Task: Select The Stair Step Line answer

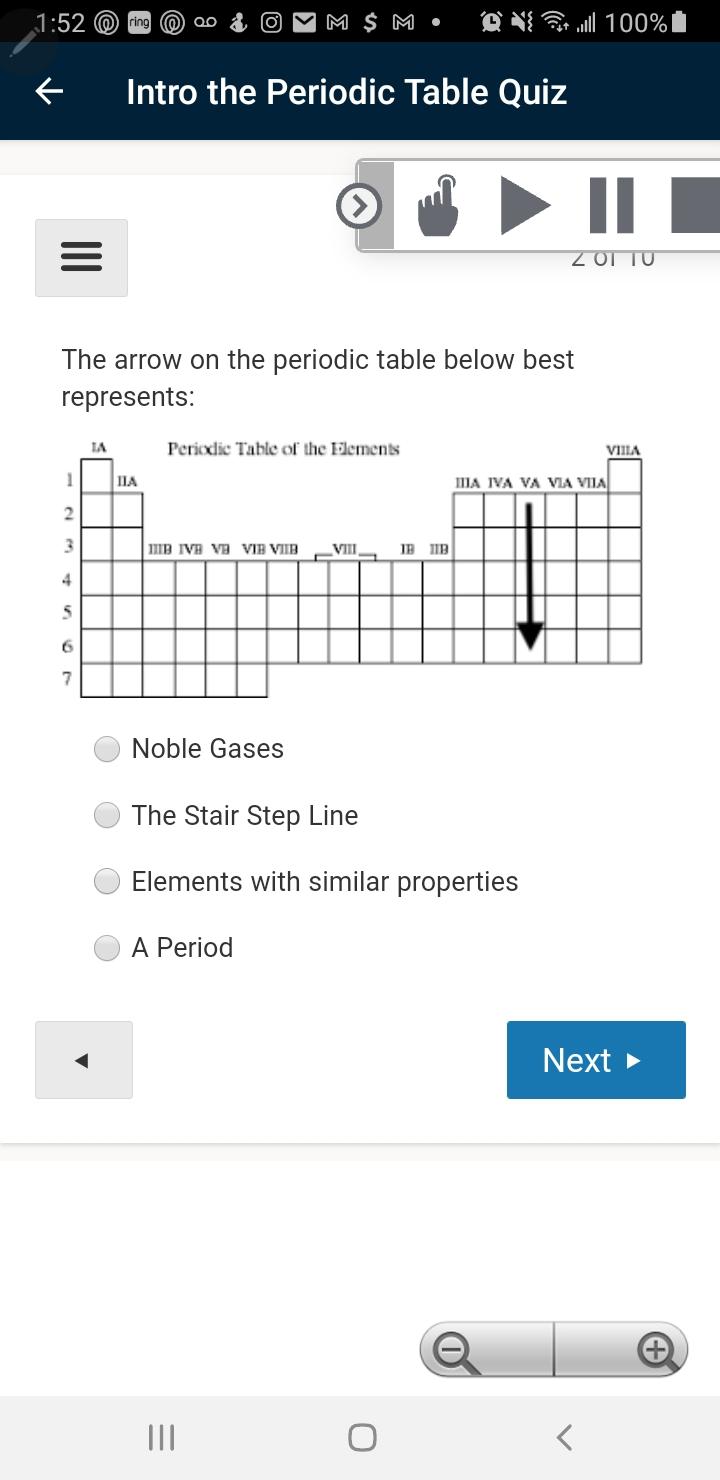Action: tap(106, 815)
